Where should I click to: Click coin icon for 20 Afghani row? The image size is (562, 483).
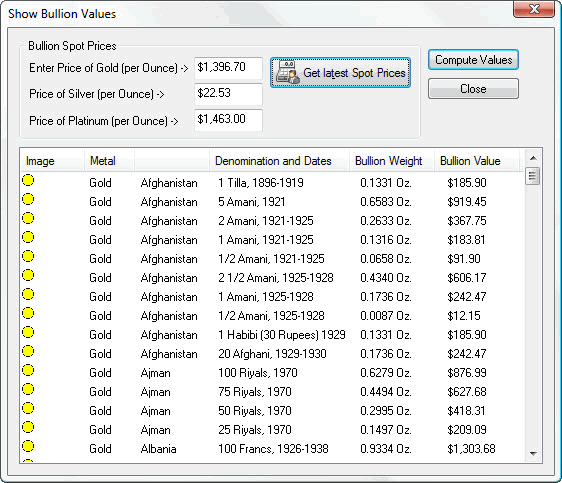click(x=28, y=351)
